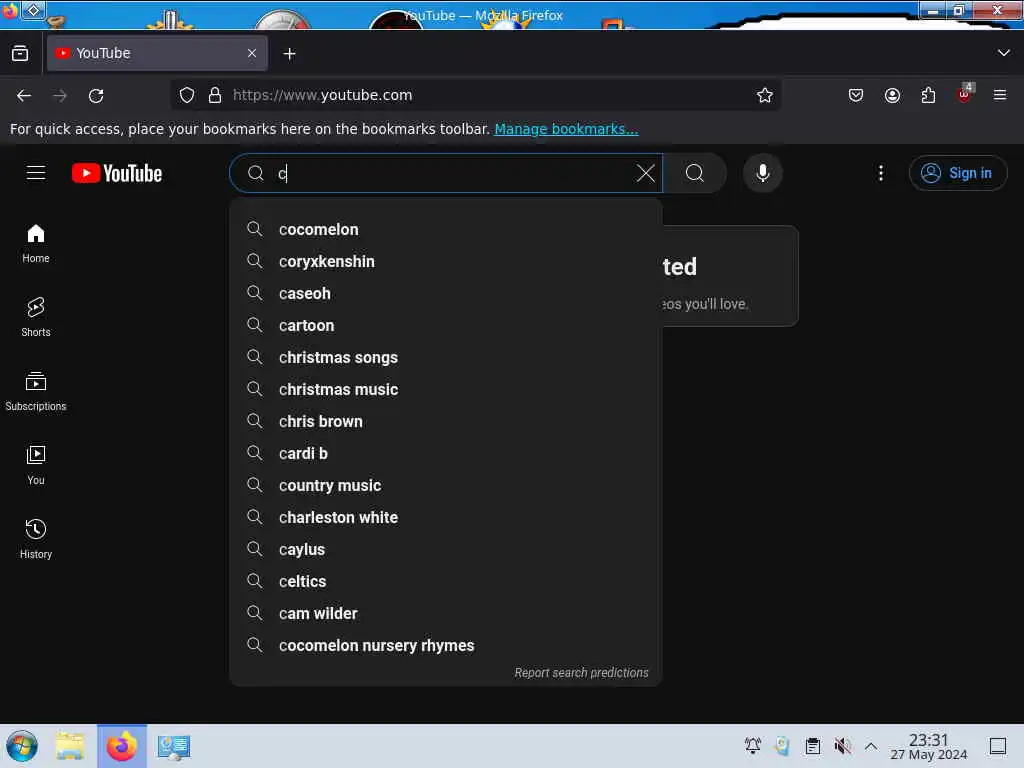Viewport: 1024px width, 768px height.
Task: Click the search magnifier button
Action: [x=695, y=173]
